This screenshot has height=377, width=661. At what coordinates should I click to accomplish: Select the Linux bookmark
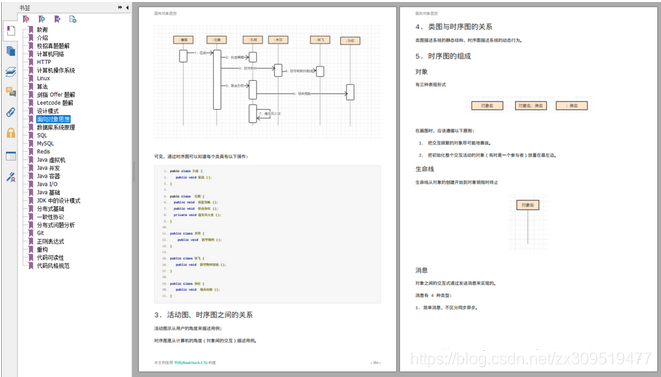(x=43, y=78)
